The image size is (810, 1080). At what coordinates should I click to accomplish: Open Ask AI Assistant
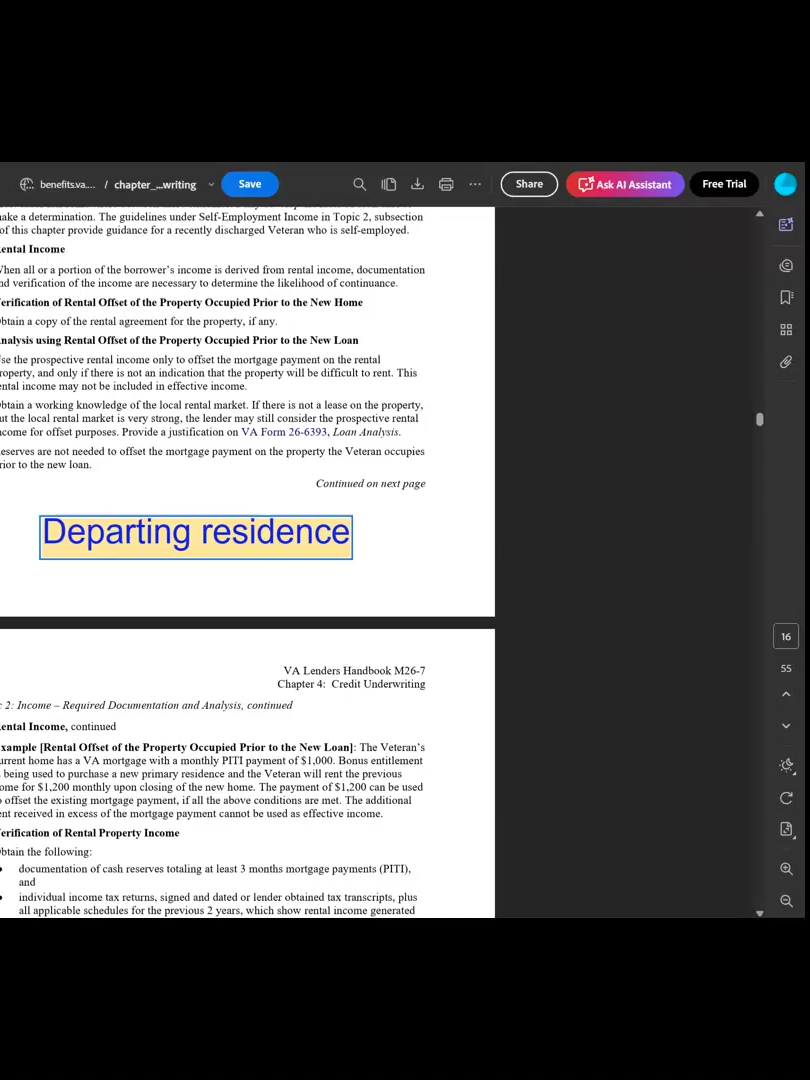pyautogui.click(x=625, y=184)
